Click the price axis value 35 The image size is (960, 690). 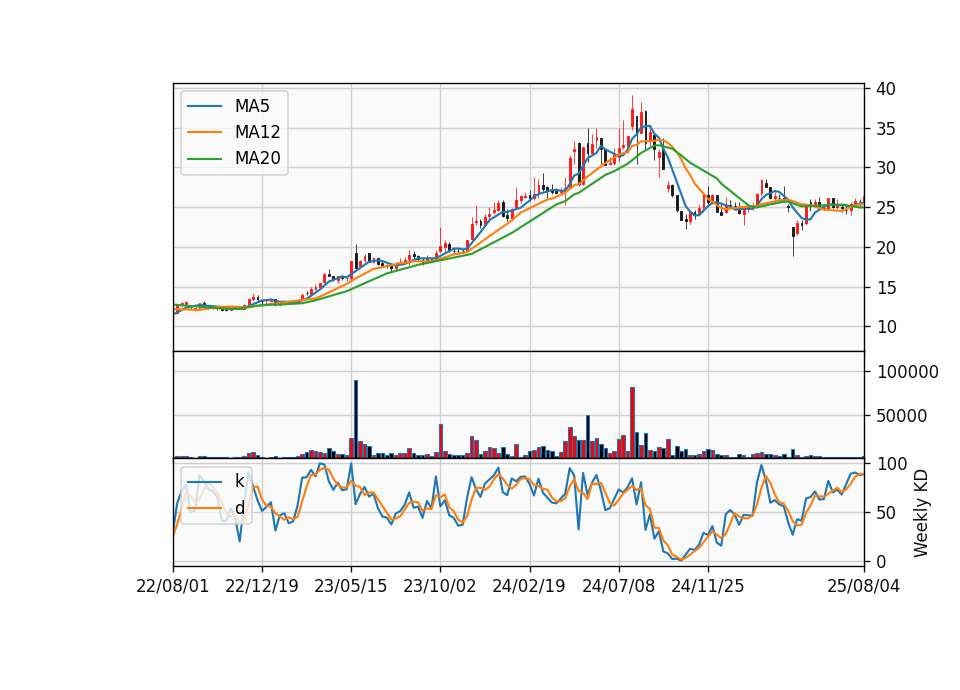886,129
